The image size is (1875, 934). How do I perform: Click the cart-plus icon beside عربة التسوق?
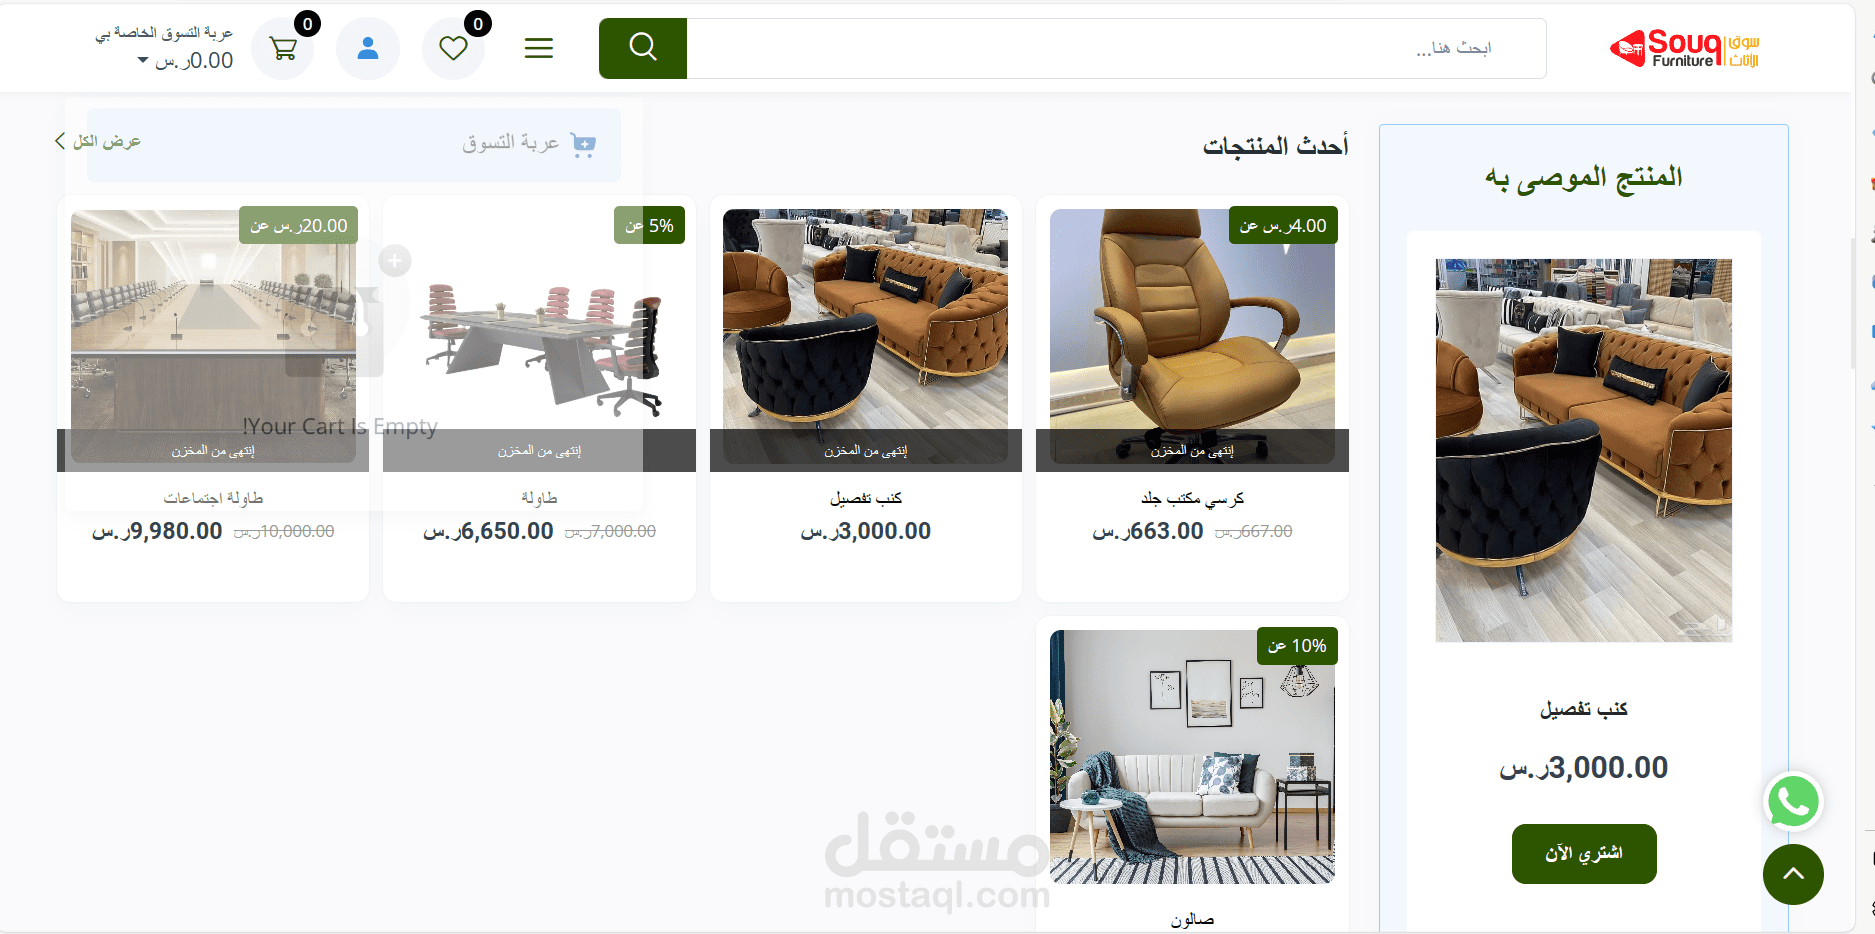point(583,144)
